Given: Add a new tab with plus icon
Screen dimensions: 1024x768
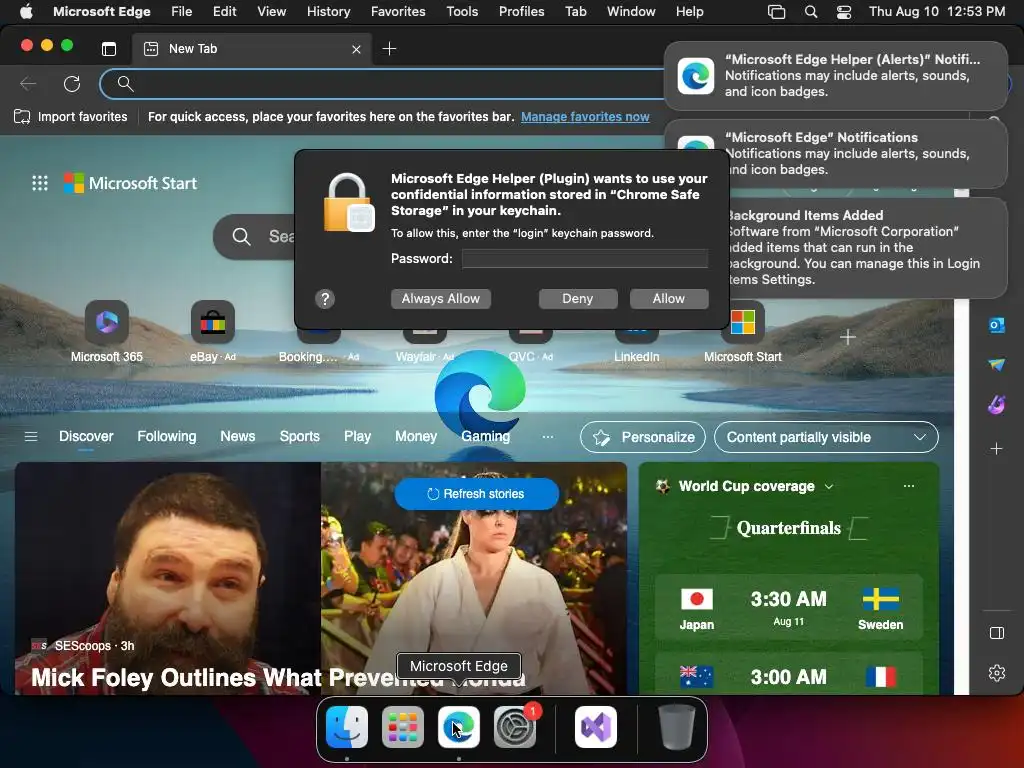Looking at the screenshot, I should (389, 49).
